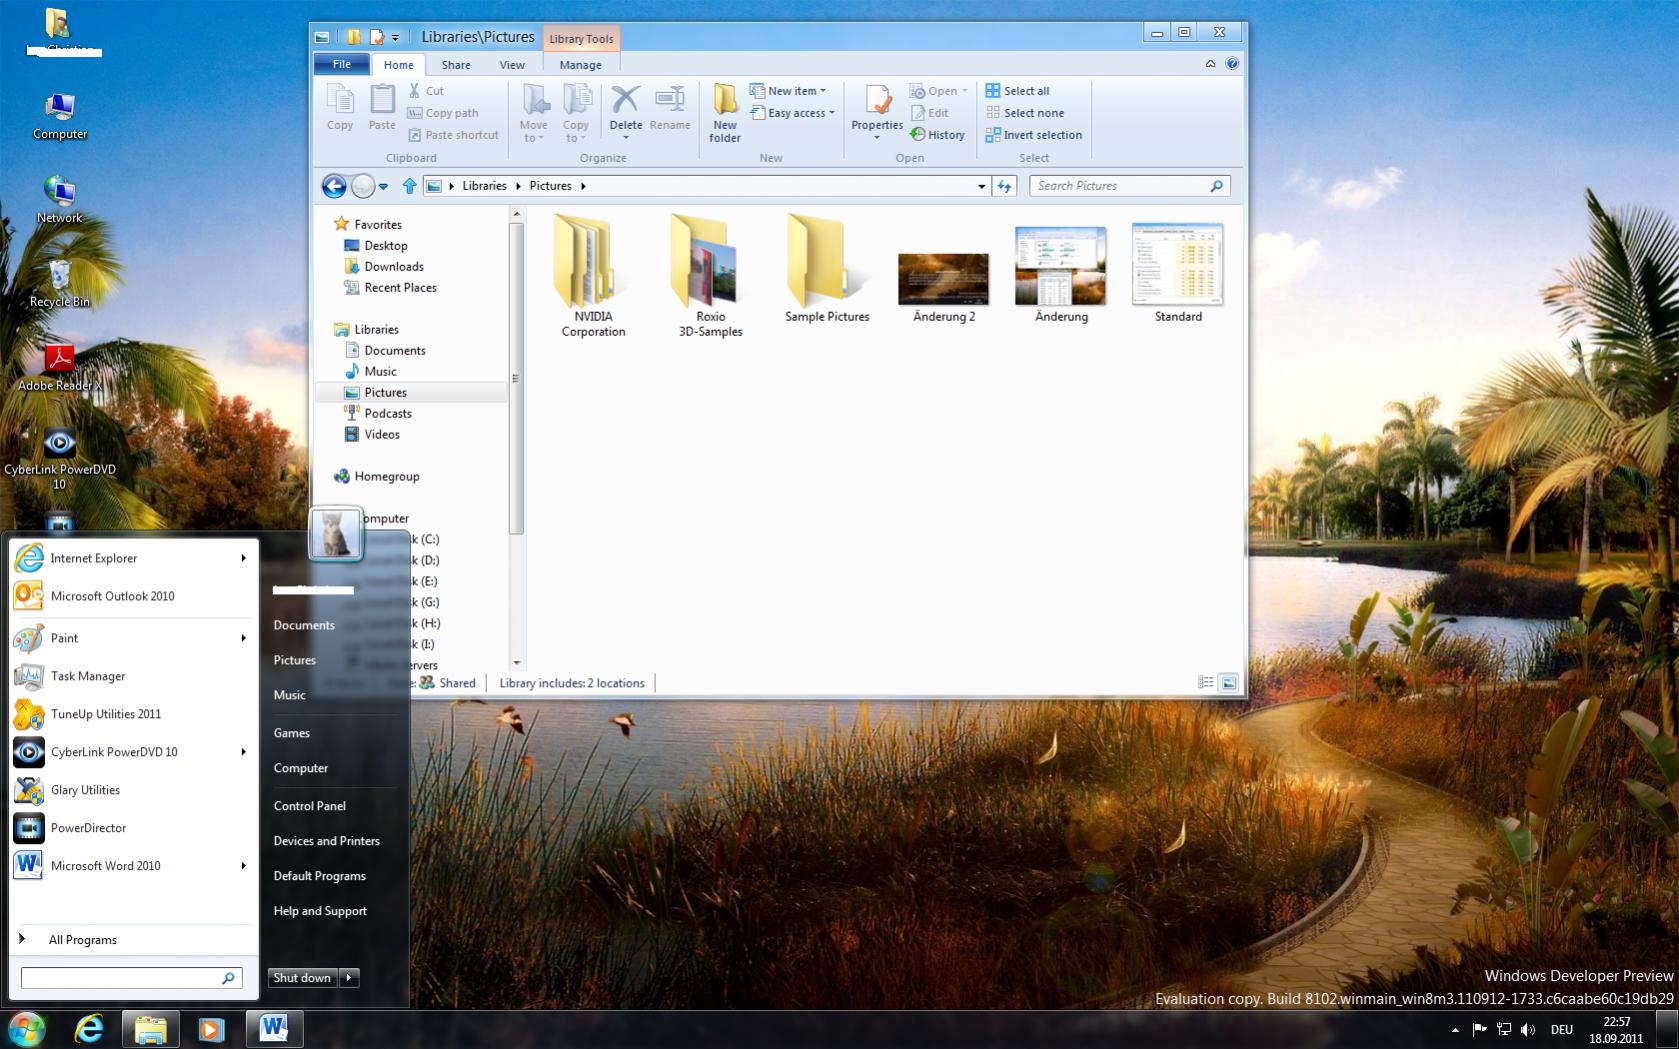The width and height of the screenshot is (1679, 1049).
Task: Open Default Programs from Start menu
Action: [x=320, y=876]
